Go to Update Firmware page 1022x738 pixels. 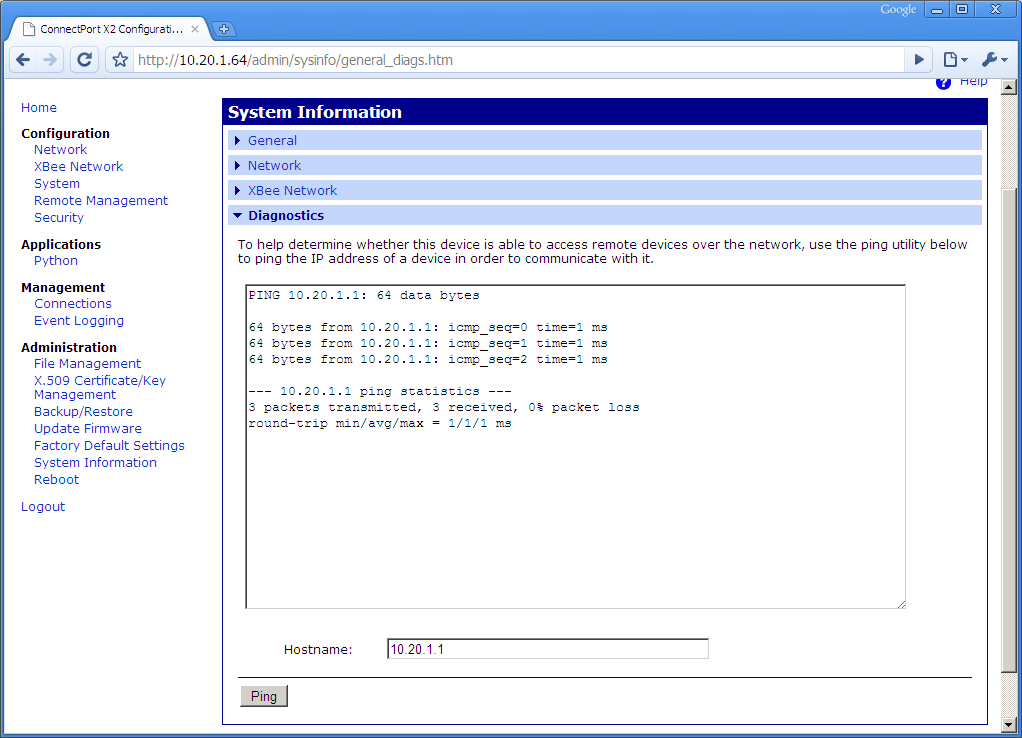click(x=88, y=429)
